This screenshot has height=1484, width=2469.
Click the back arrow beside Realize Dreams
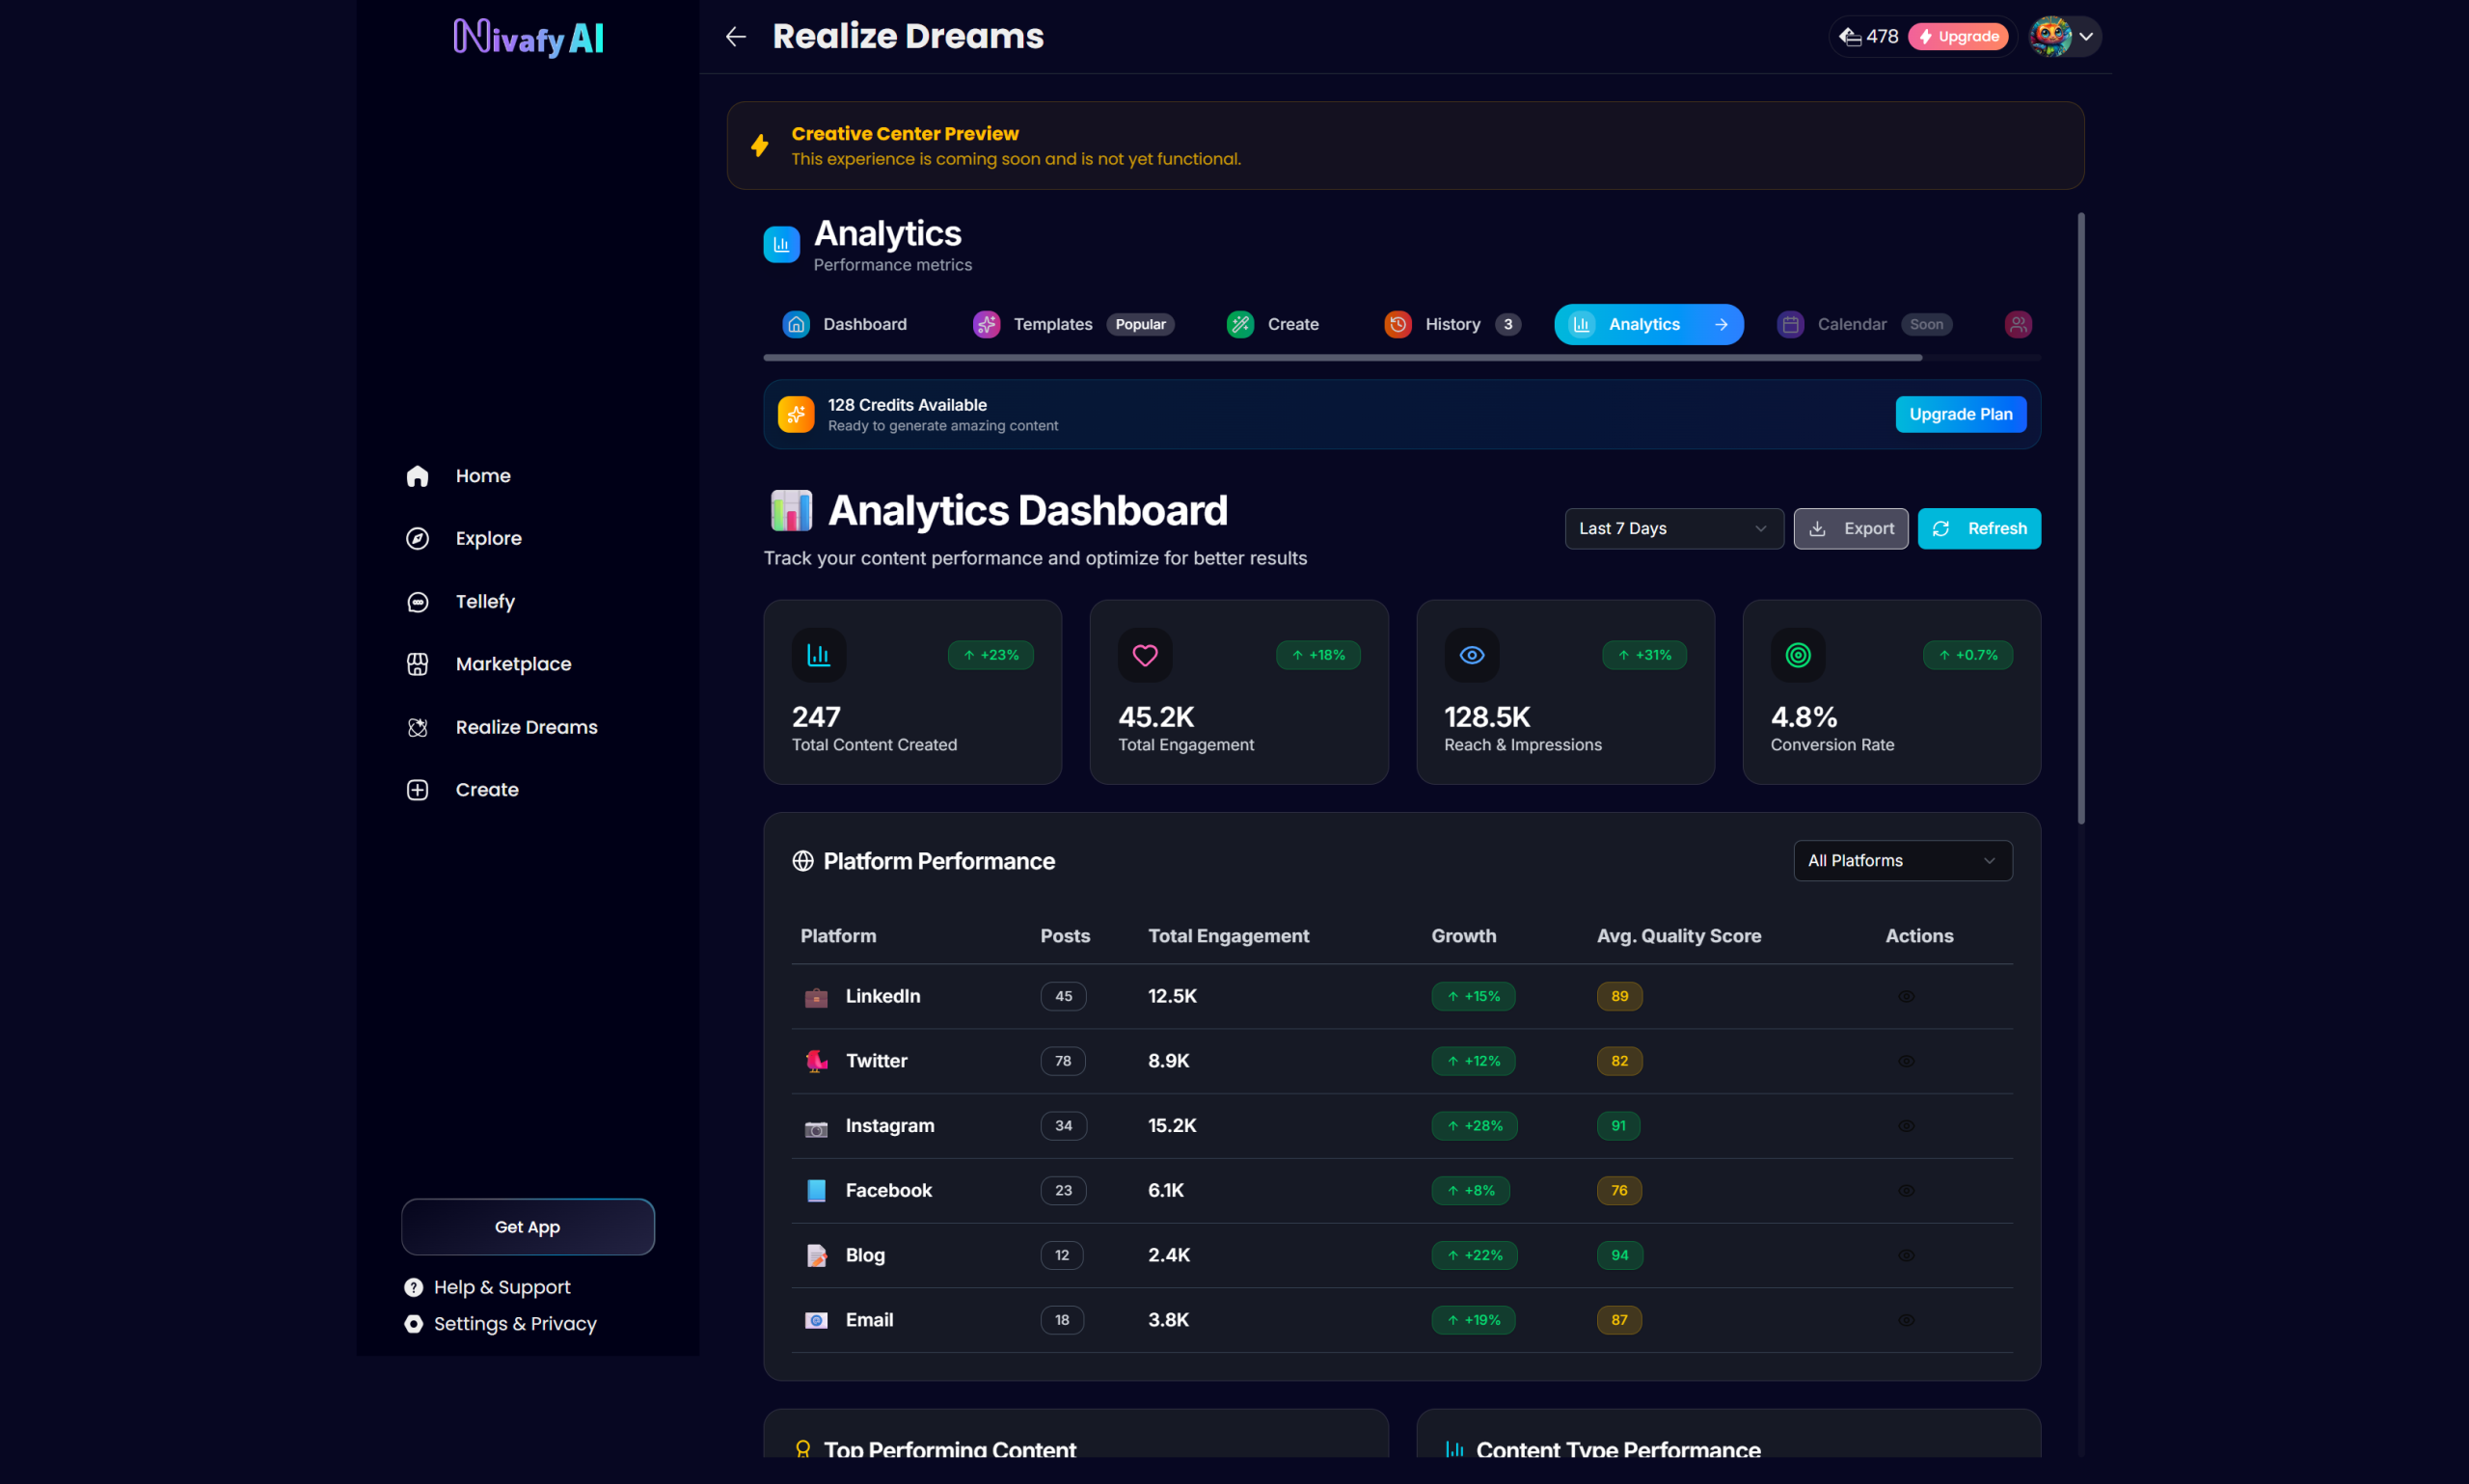tap(736, 37)
